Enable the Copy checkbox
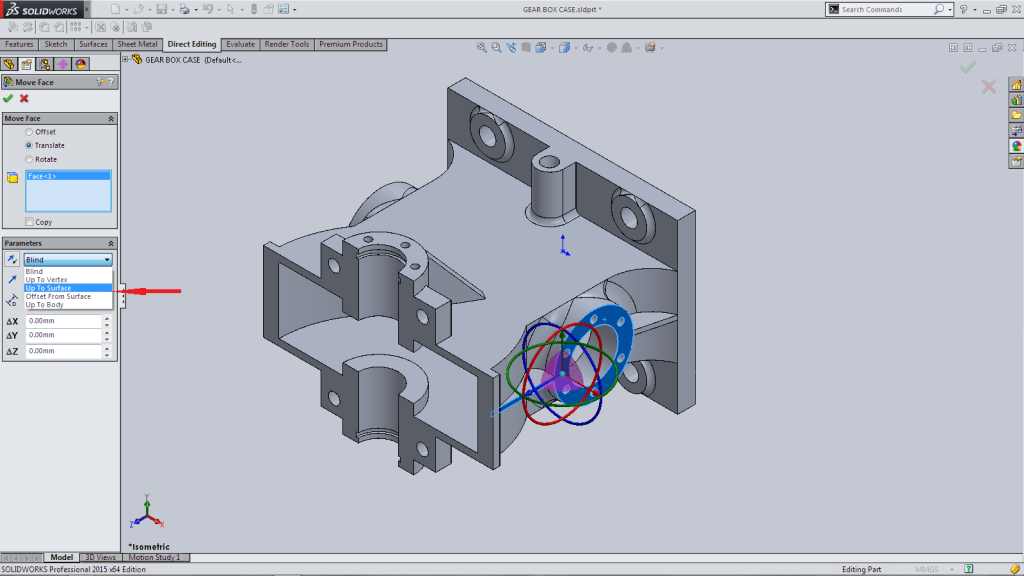Screen dimensions: 1024x576 click(x=28, y=221)
